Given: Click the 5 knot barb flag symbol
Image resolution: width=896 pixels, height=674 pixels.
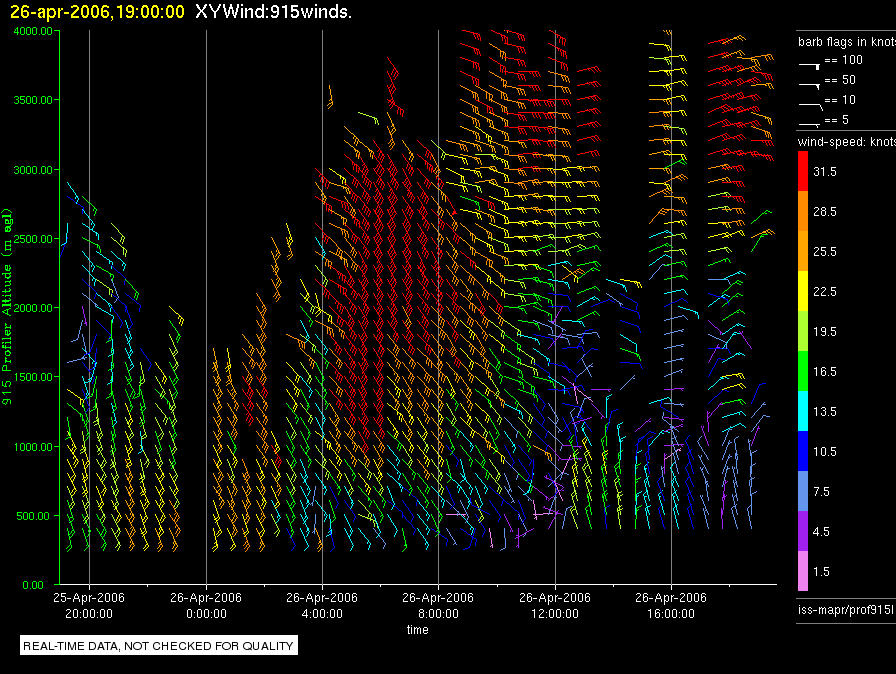Looking at the screenshot, I should click(x=808, y=122).
